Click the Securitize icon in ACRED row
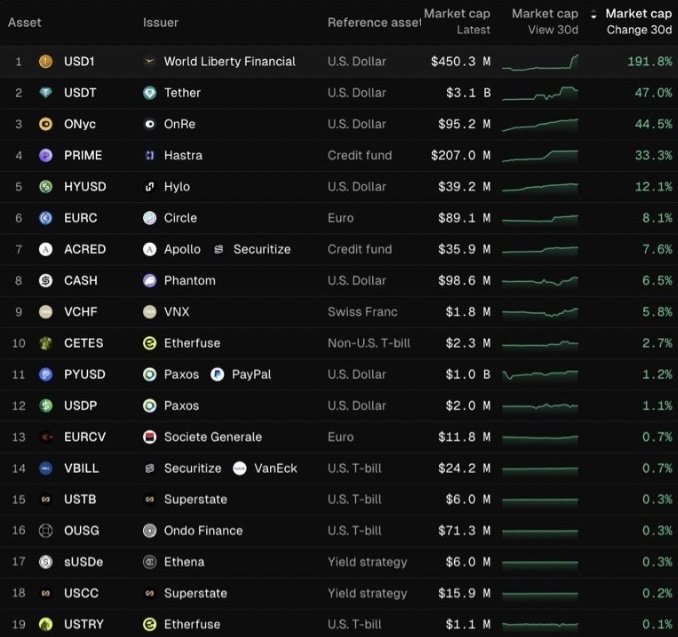678x637 pixels. coord(219,250)
